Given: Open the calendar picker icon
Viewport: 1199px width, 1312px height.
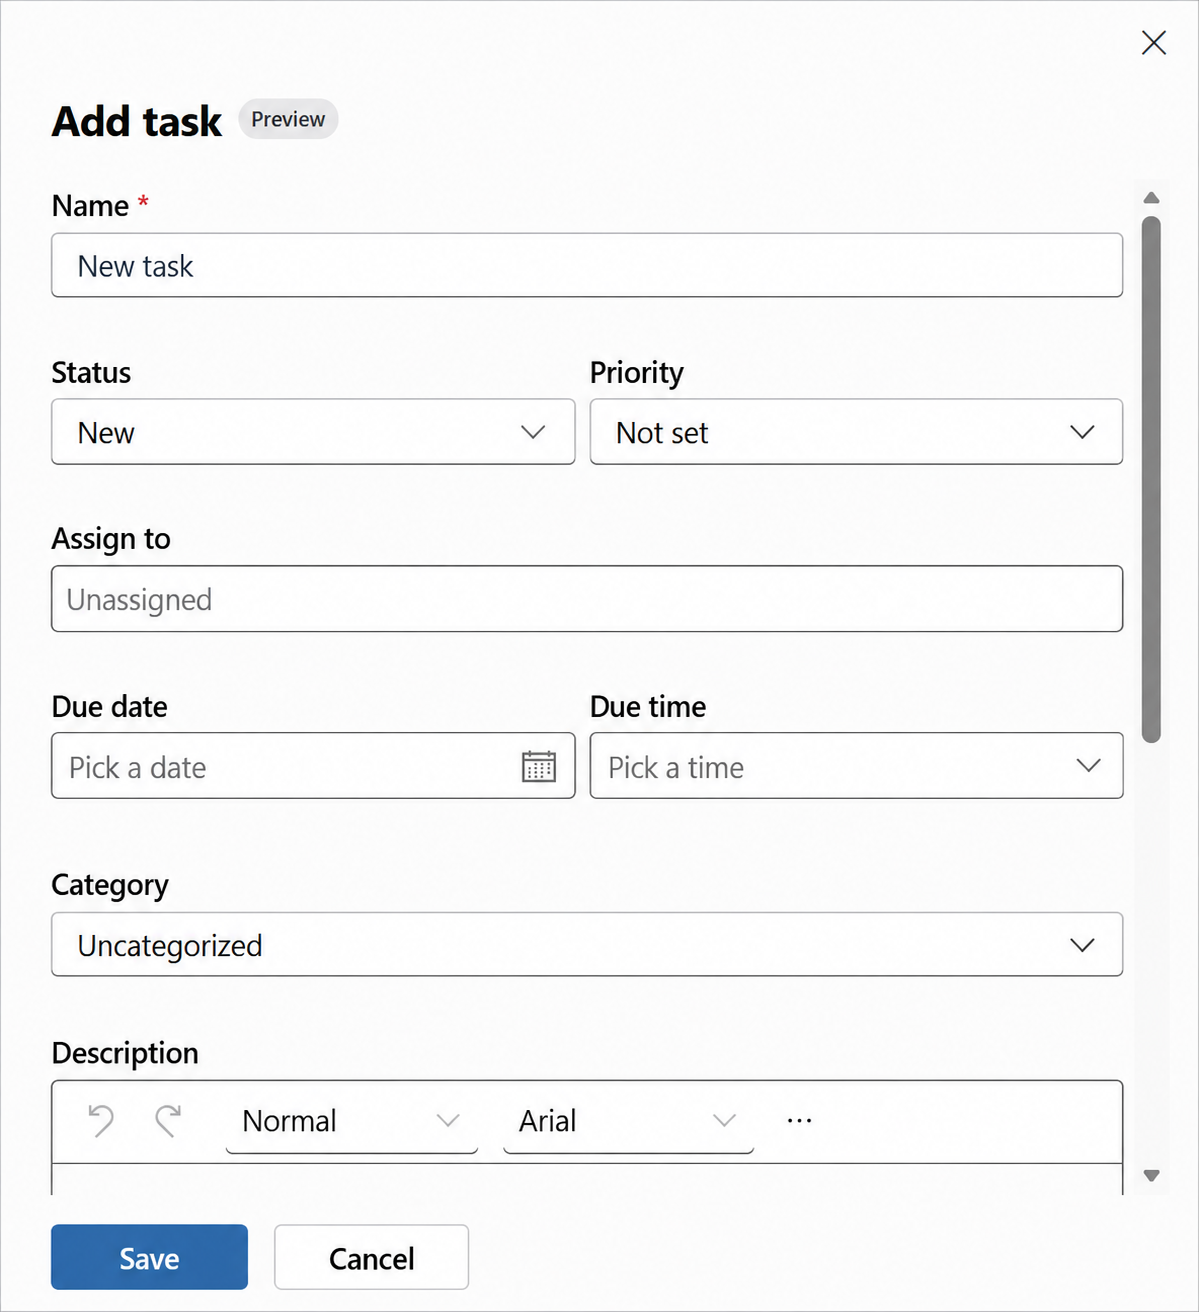Looking at the screenshot, I should (539, 767).
